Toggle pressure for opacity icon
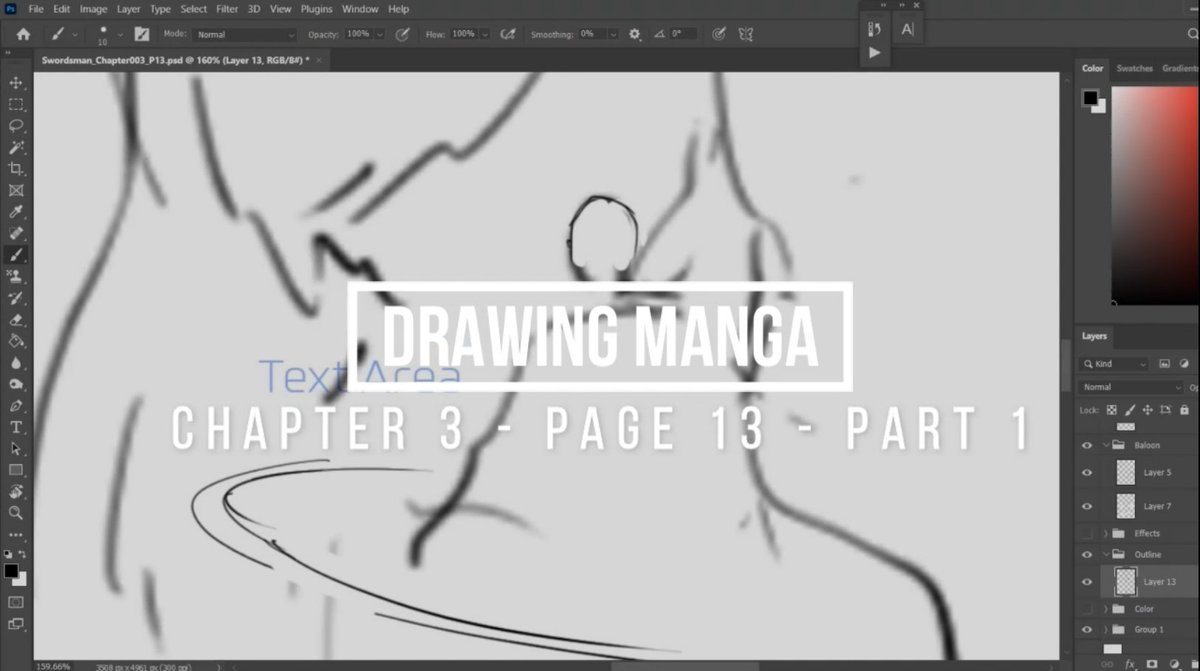1200x671 pixels. click(402, 34)
